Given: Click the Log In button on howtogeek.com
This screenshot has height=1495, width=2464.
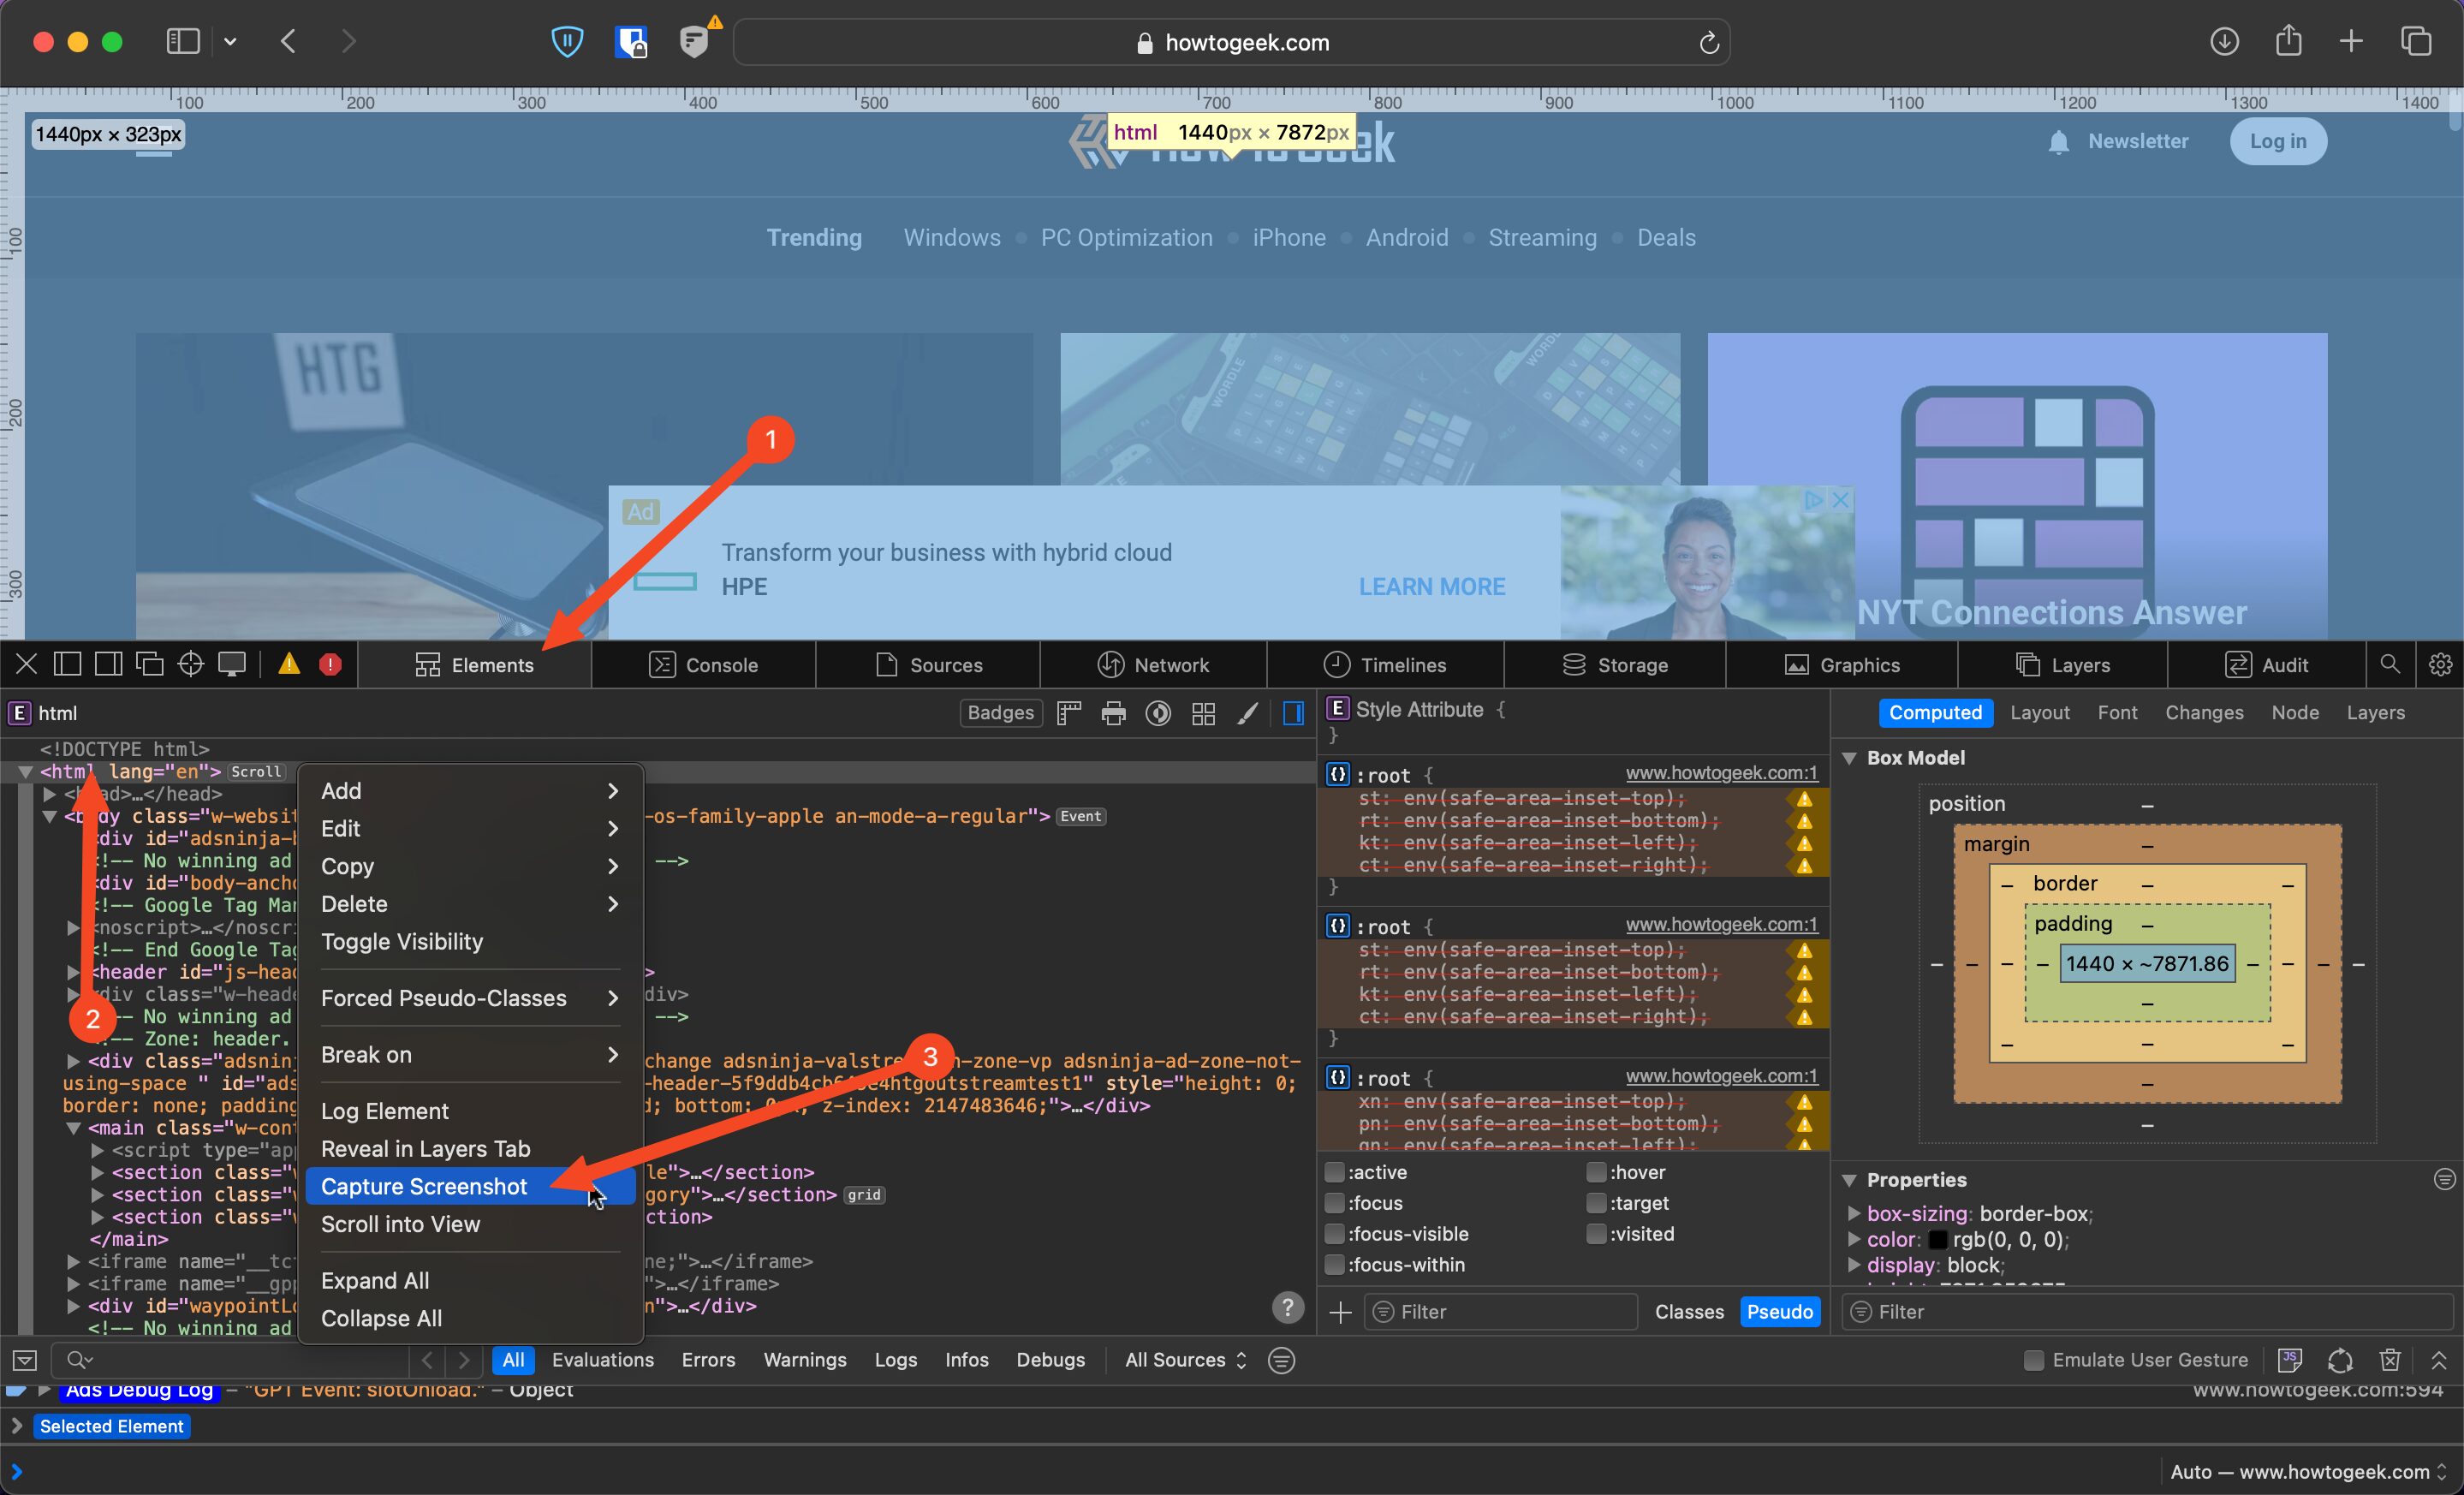Looking at the screenshot, I should point(2277,141).
